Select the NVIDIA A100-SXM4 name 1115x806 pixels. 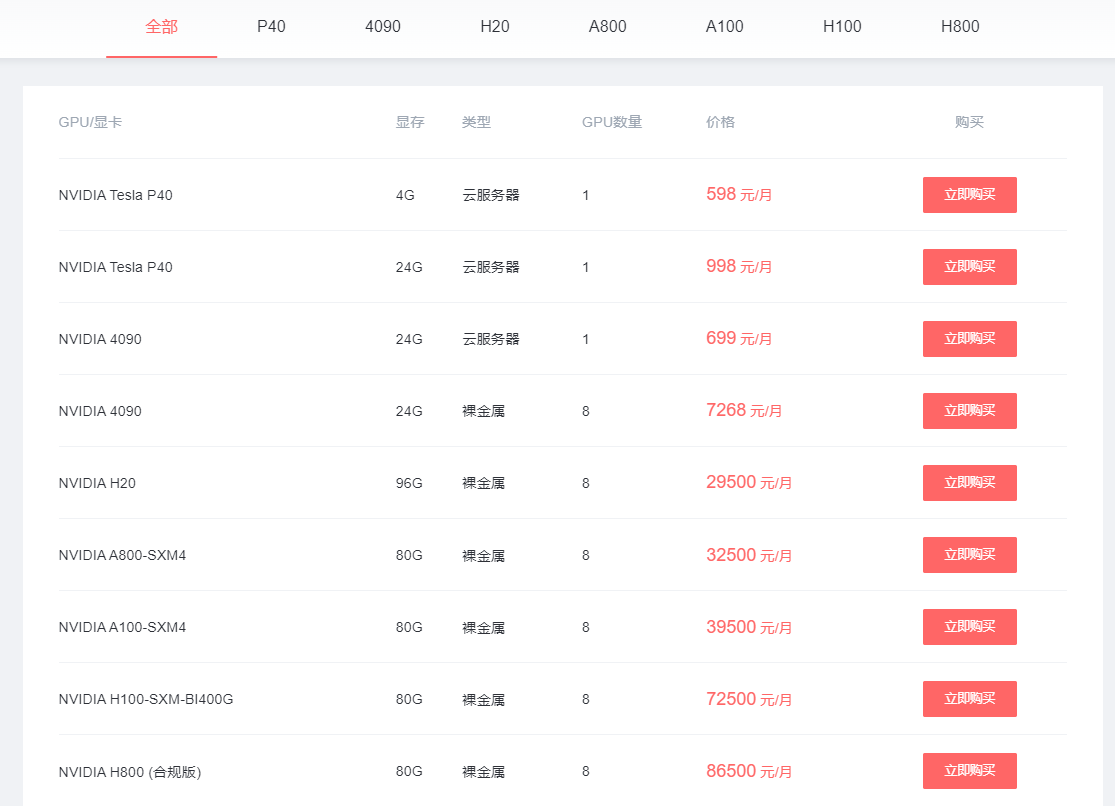tap(122, 627)
